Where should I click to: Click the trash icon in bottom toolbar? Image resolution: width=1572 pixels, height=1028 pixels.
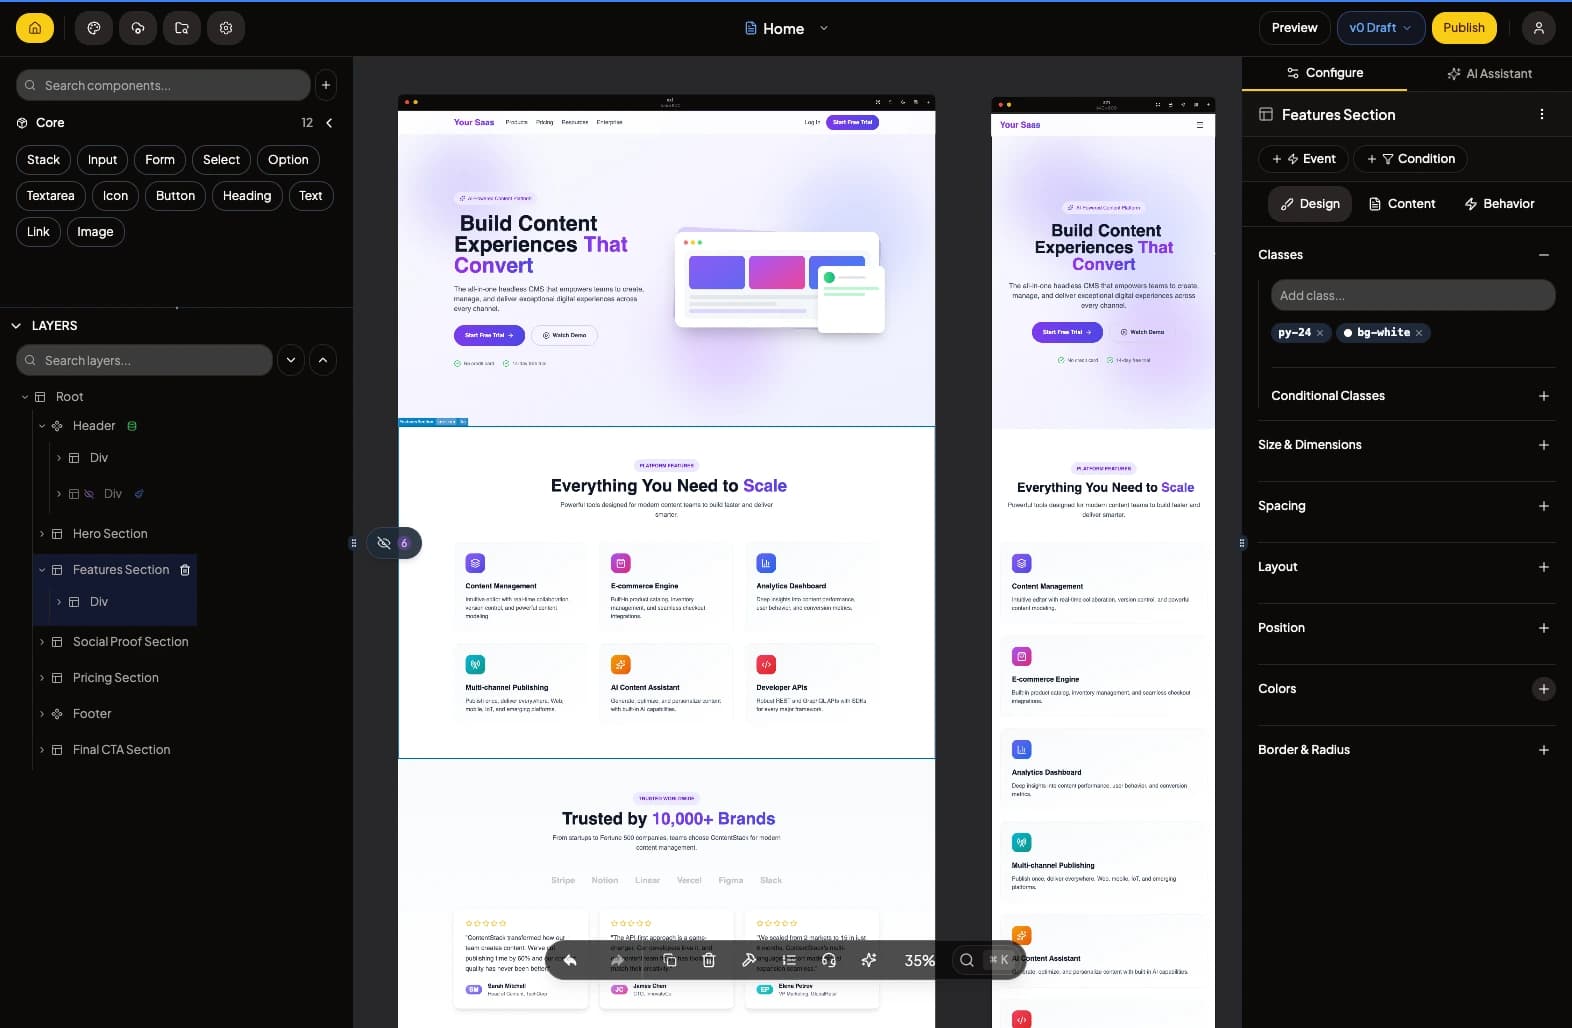(709, 960)
